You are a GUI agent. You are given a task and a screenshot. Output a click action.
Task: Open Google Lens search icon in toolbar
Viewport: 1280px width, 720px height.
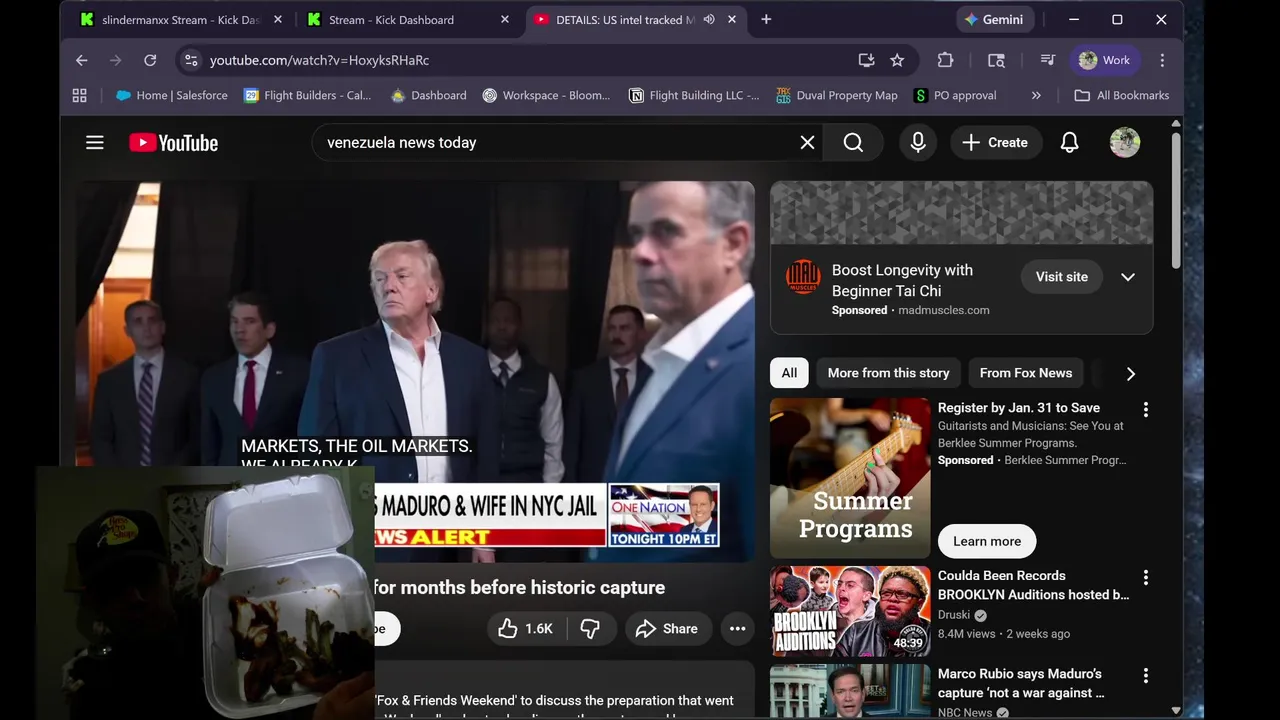[996, 60]
